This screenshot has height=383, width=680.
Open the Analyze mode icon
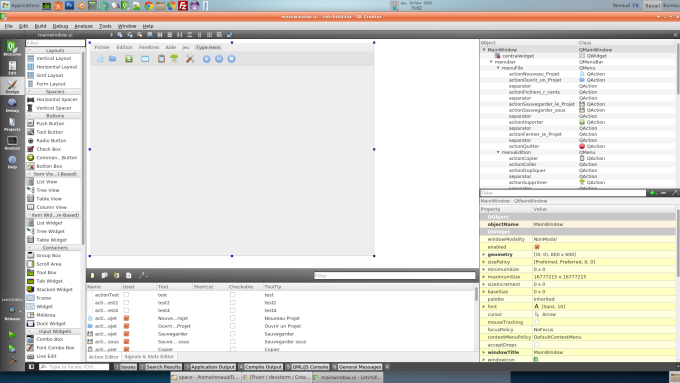[12, 143]
